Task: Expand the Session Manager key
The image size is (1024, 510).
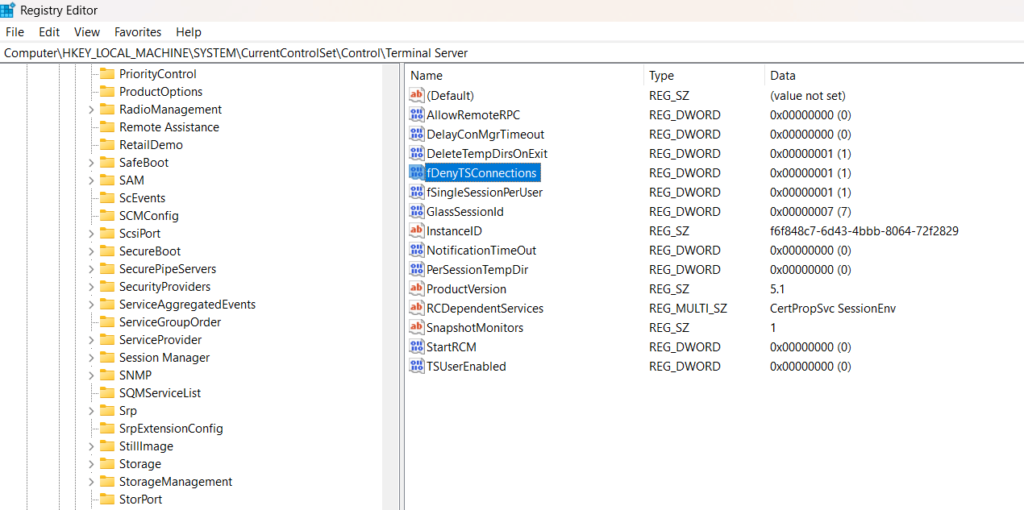Action: coord(91,358)
